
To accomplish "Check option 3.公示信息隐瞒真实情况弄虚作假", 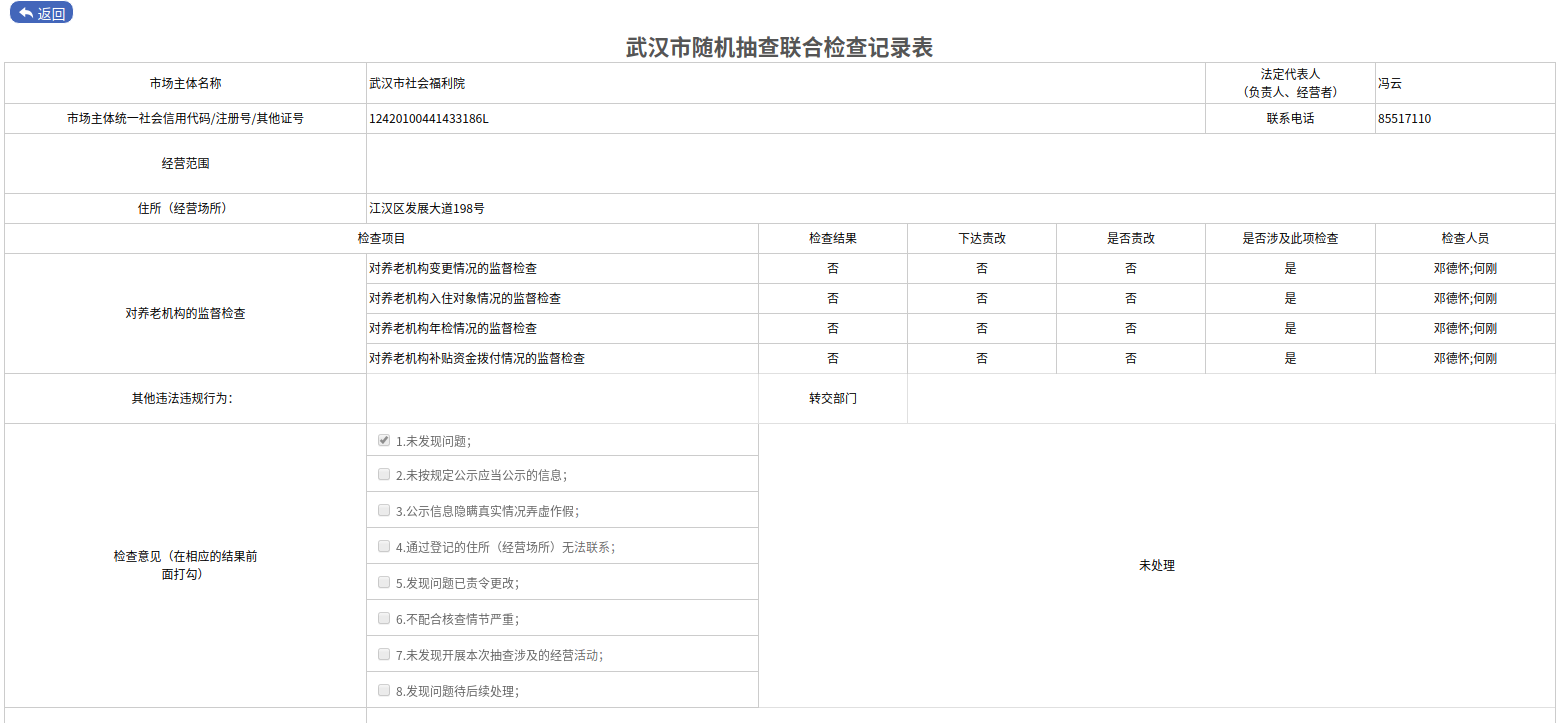I will pyautogui.click(x=384, y=510).
